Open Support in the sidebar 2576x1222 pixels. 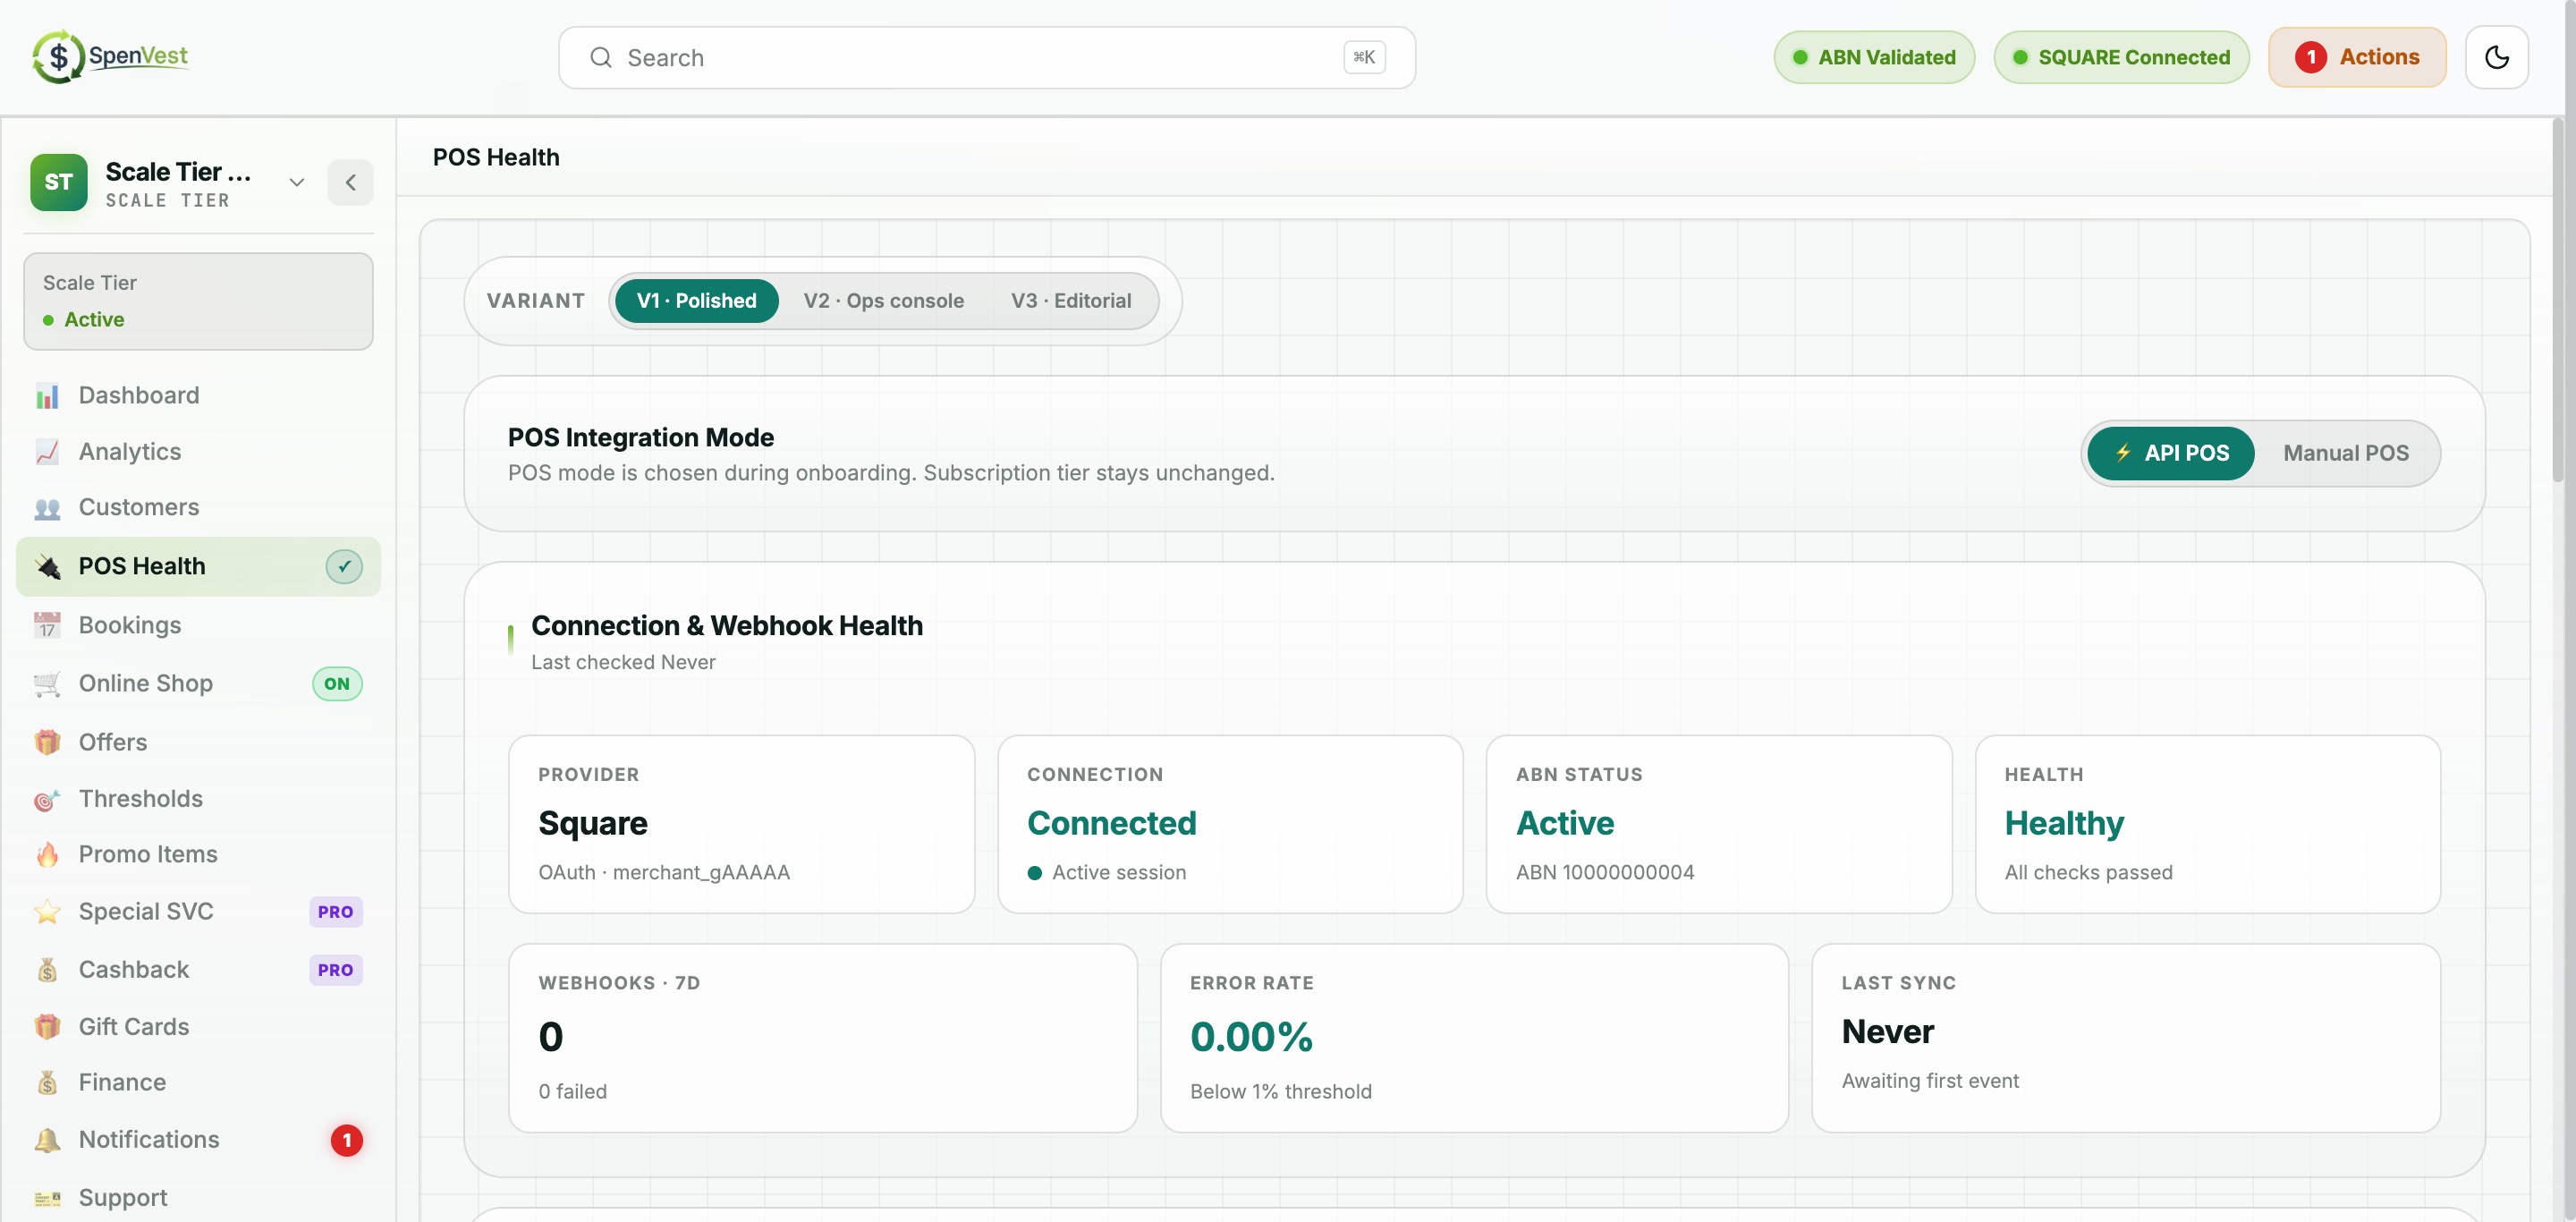(x=198, y=1198)
